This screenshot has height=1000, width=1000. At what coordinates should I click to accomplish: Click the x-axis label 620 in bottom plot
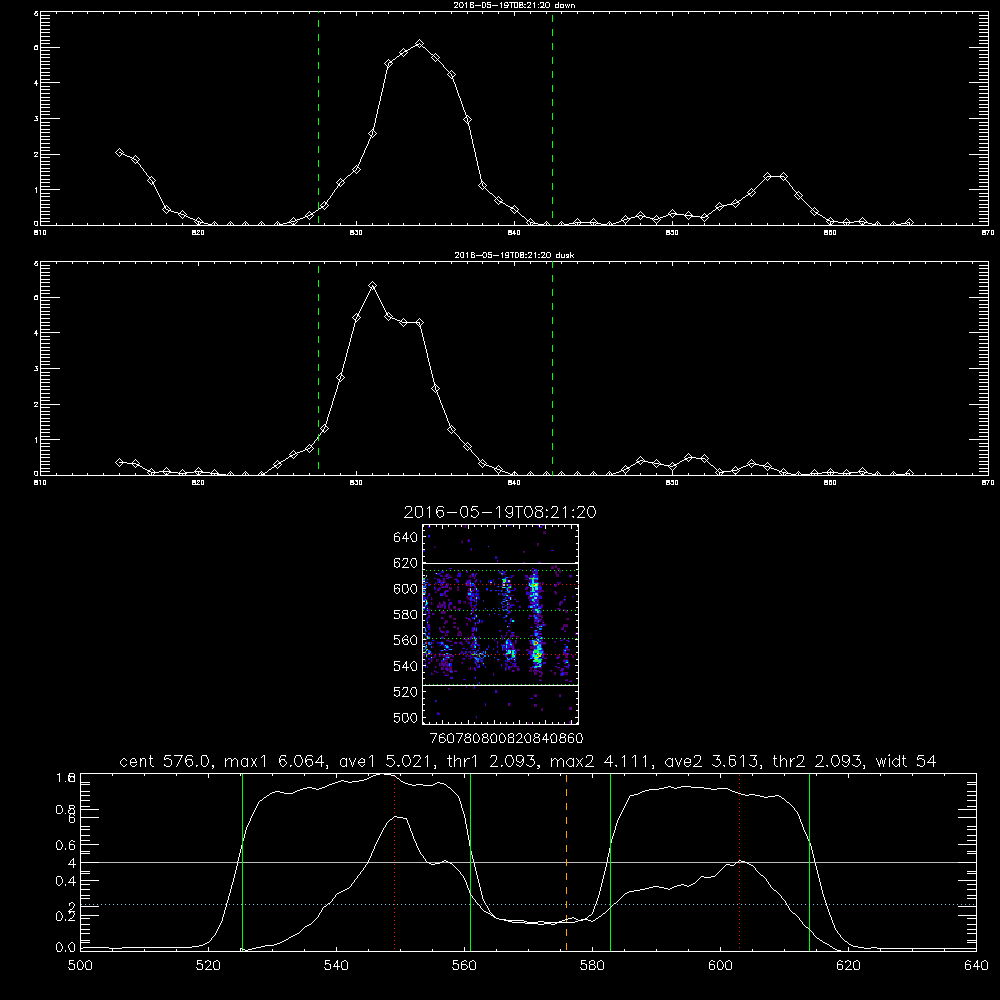click(848, 966)
